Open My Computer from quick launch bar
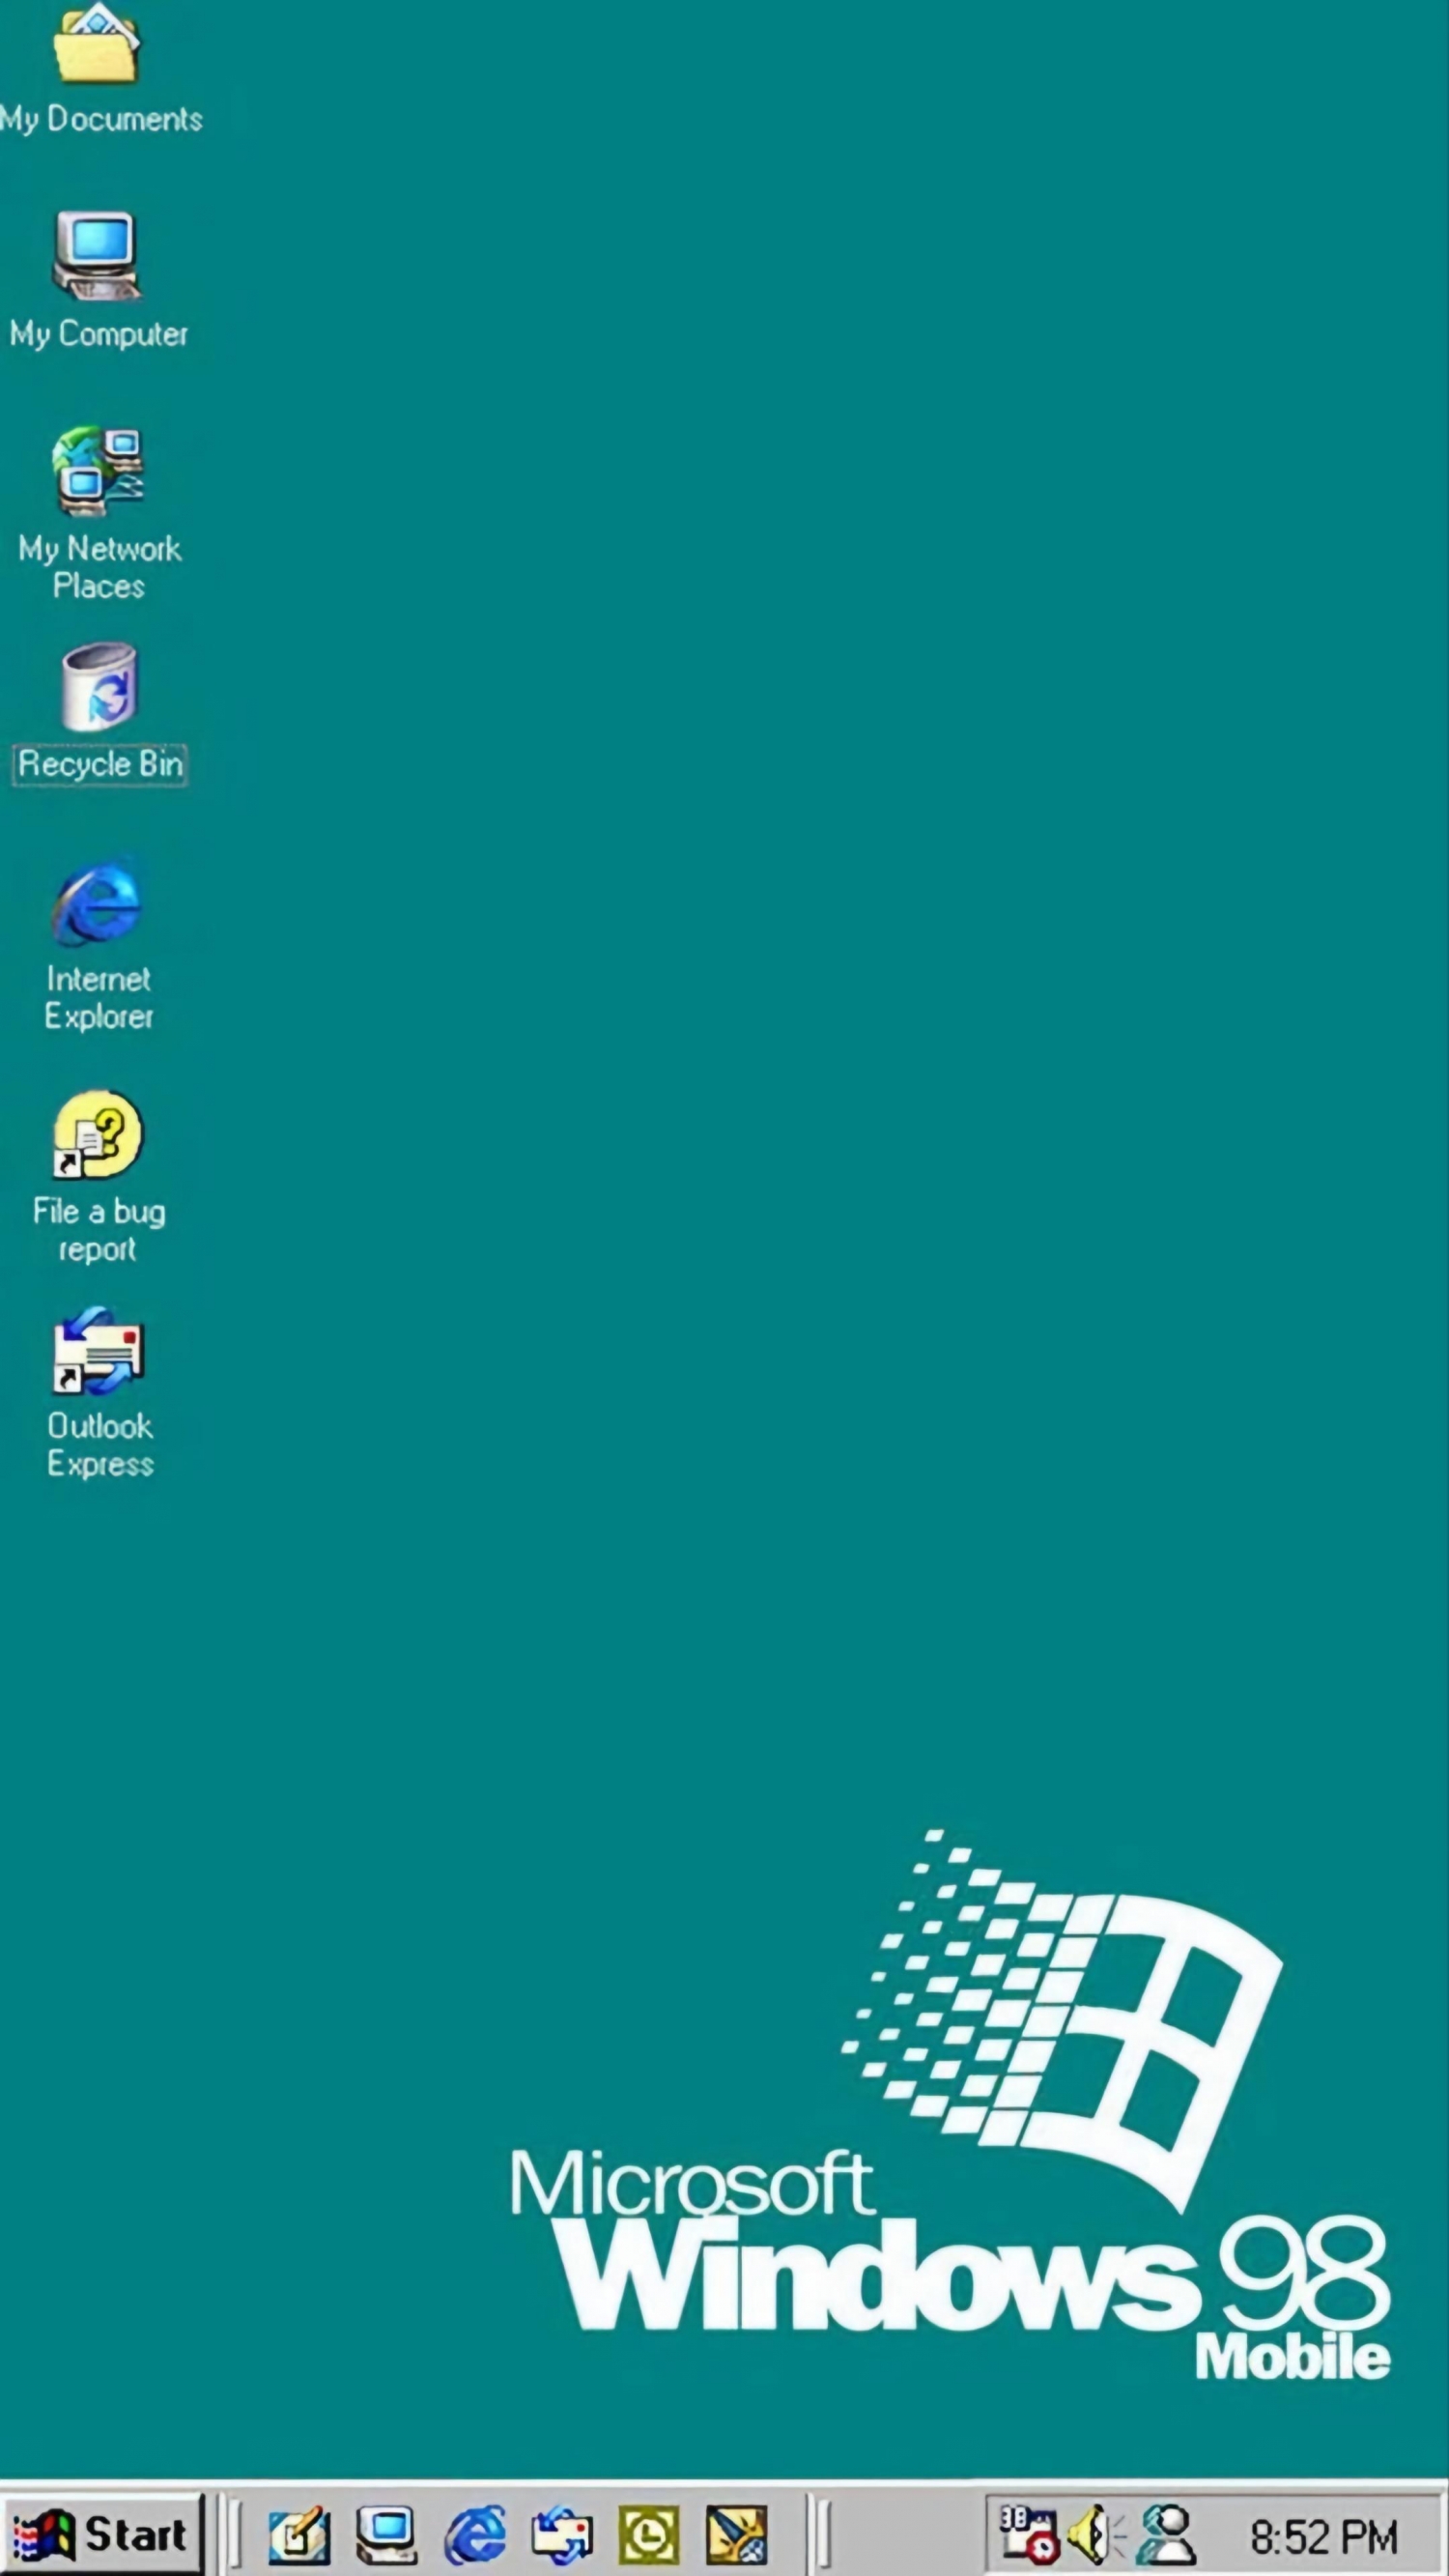Screen dimensions: 1449x2576 click(386, 2535)
